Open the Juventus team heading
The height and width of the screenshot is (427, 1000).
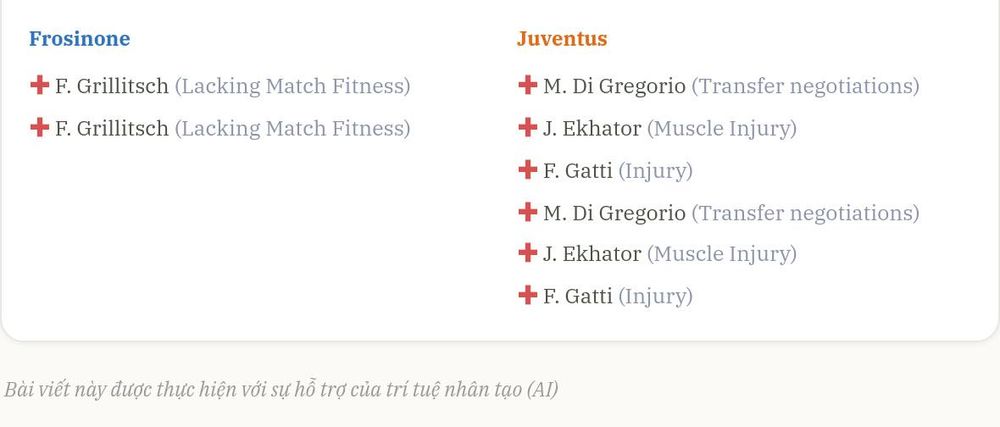click(562, 39)
